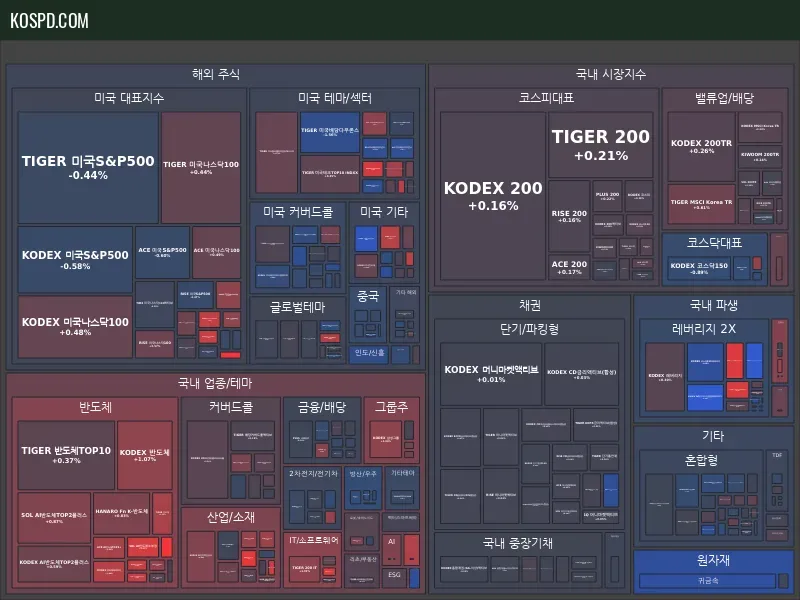Click the 중국 section header
Viewport: 800px width, 600px height.
(367, 296)
